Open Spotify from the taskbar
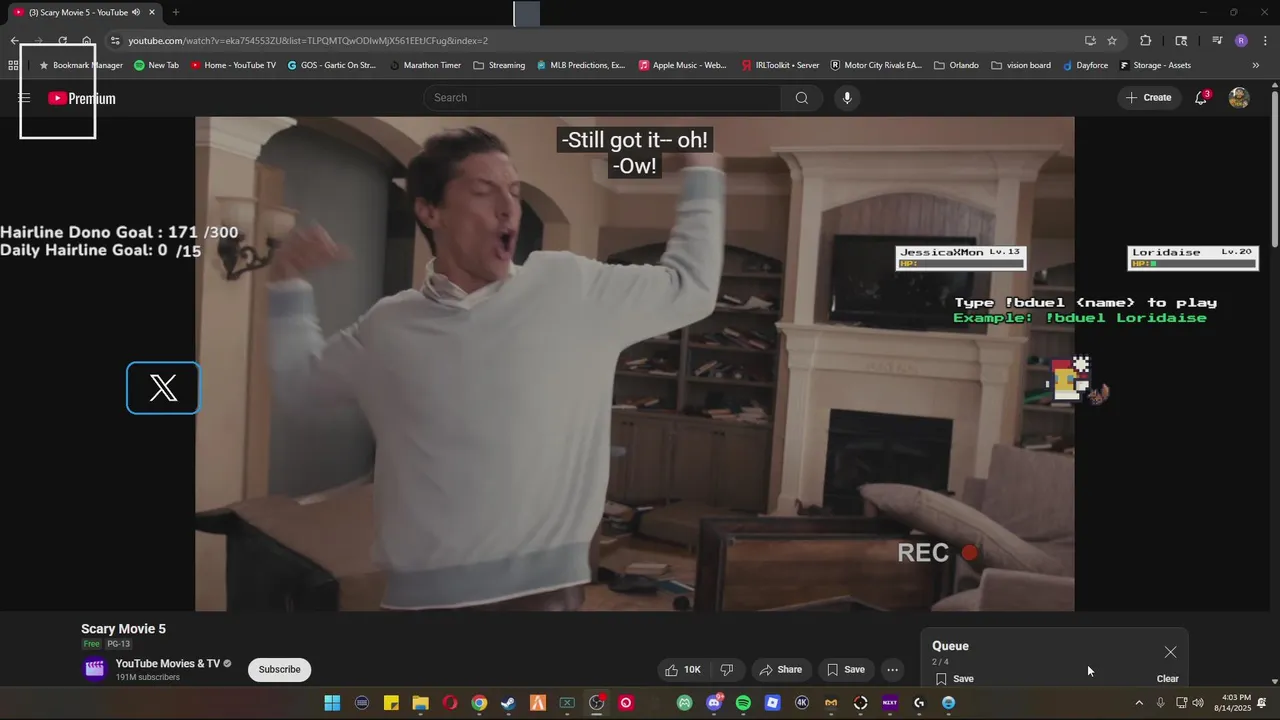The image size is (1280, 720). click(x=743, y=703)
